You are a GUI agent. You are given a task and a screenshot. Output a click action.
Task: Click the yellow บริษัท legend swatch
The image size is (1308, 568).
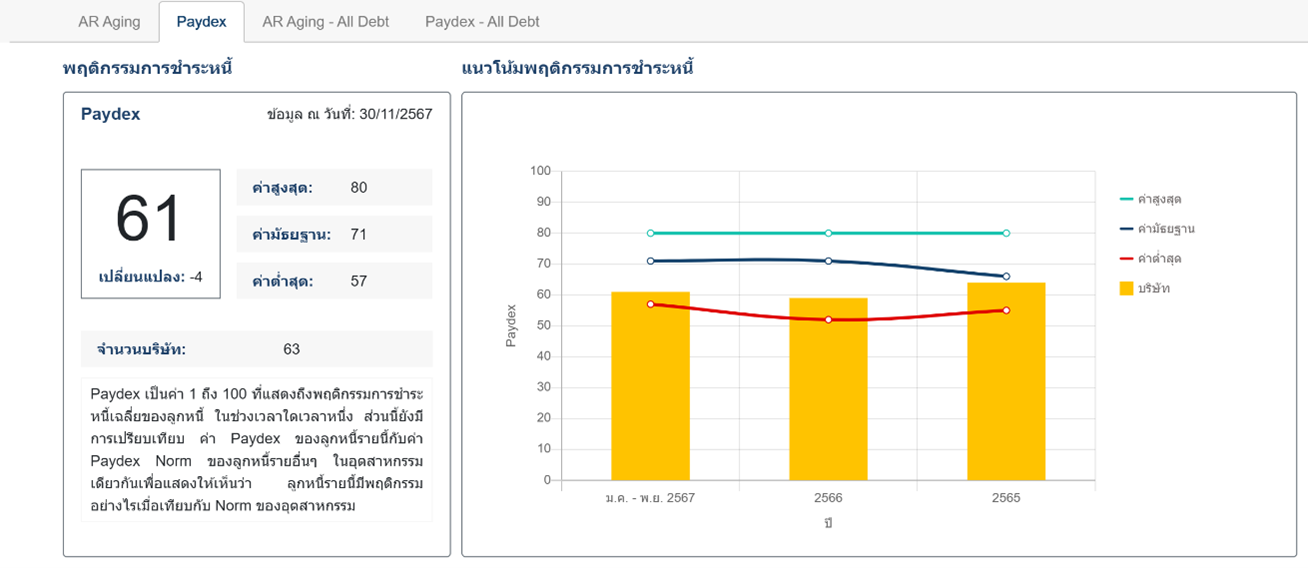tap(1127, 288)
